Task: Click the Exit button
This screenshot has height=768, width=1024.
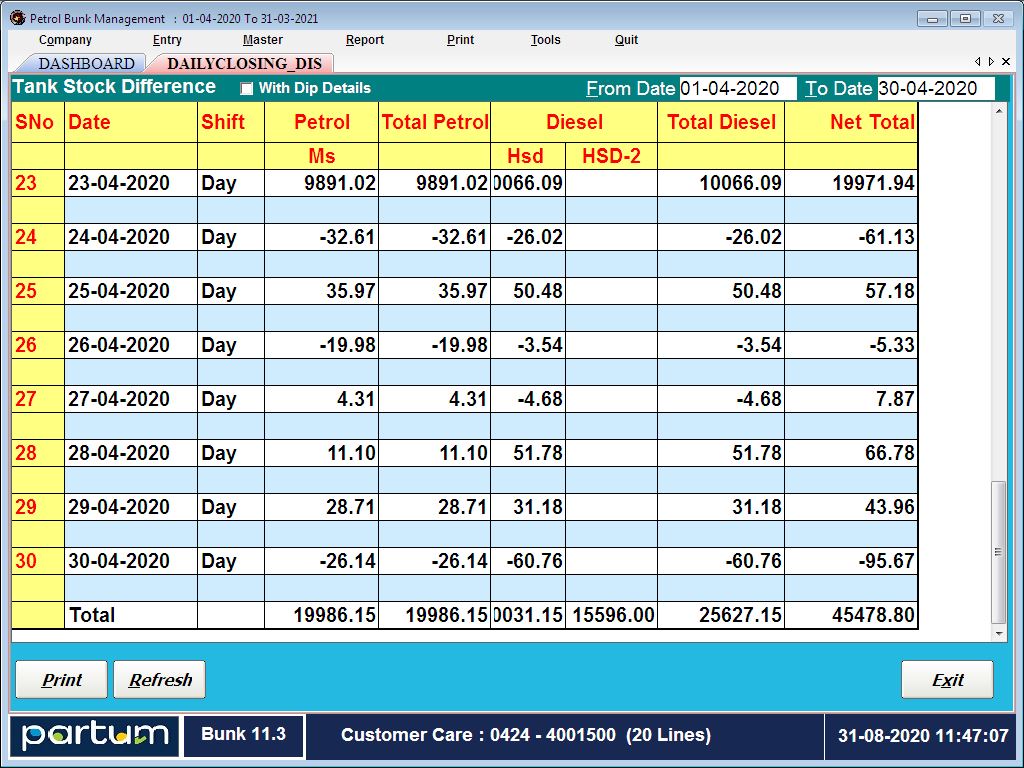Action: (947, 680)
